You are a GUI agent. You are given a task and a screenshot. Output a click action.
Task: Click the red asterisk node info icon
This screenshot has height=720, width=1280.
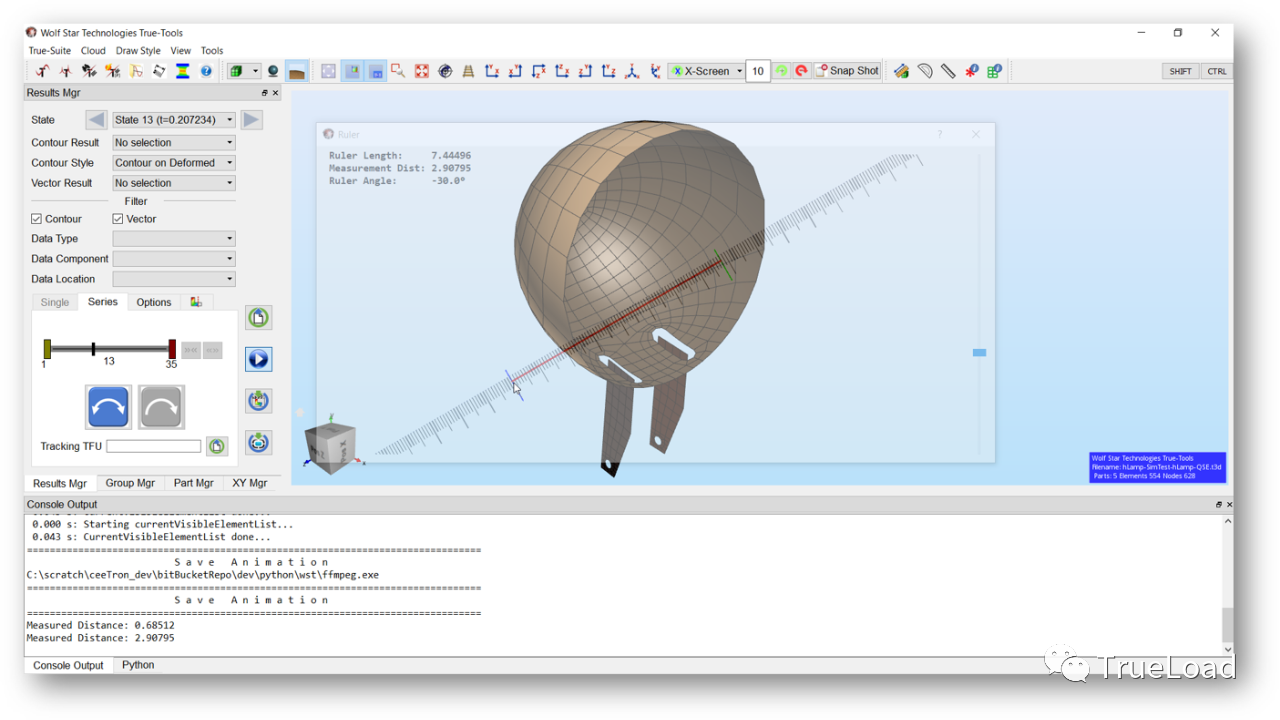971,71
